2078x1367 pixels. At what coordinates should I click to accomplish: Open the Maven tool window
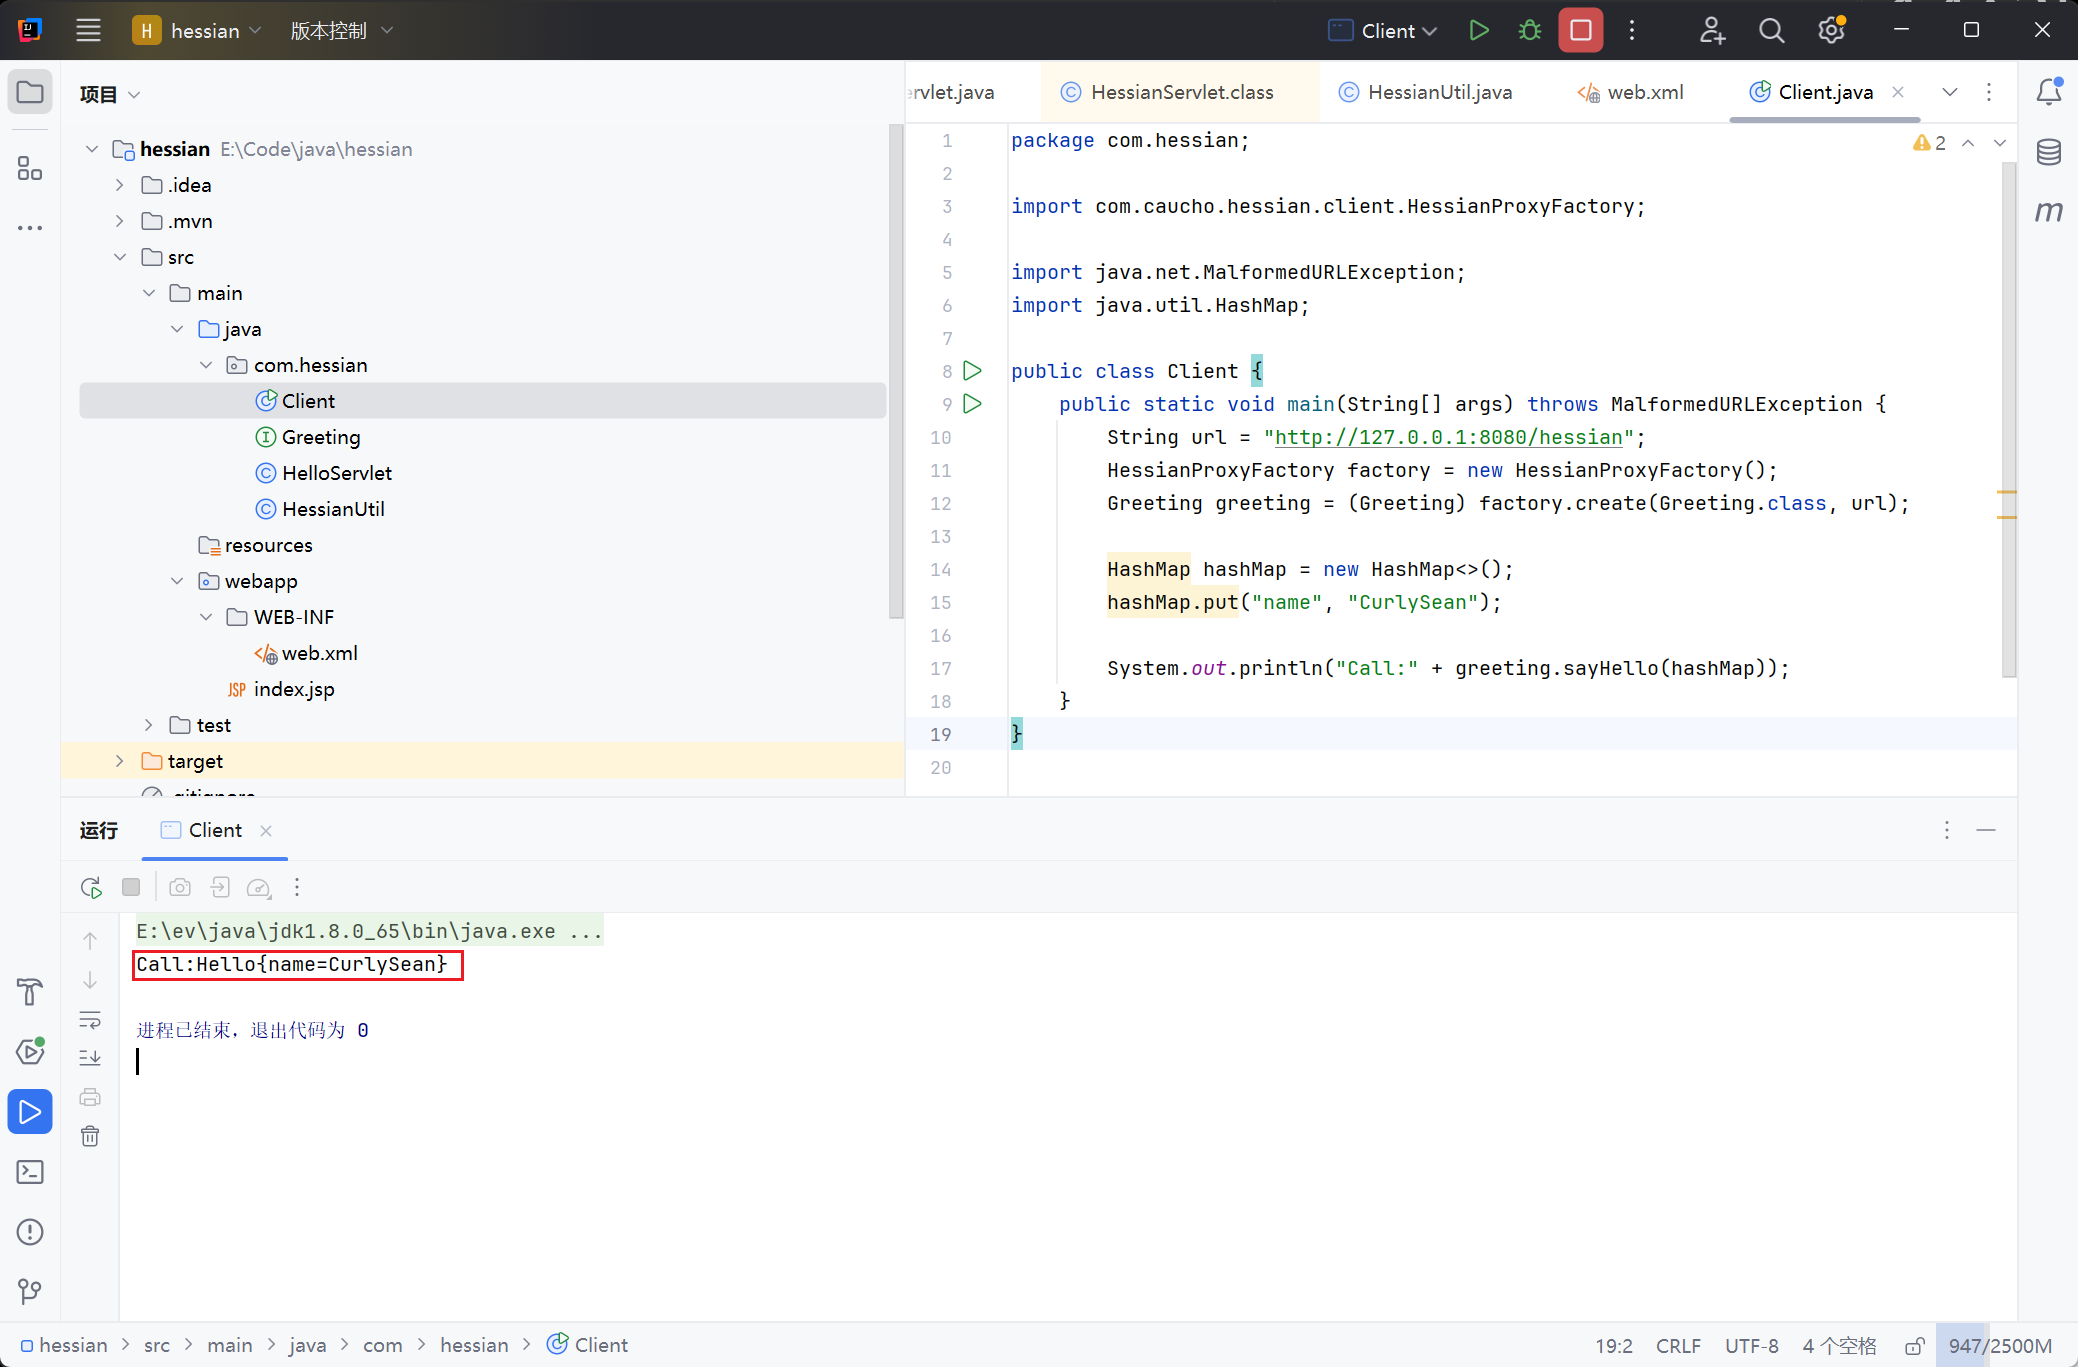click(x=2048, y=211)
